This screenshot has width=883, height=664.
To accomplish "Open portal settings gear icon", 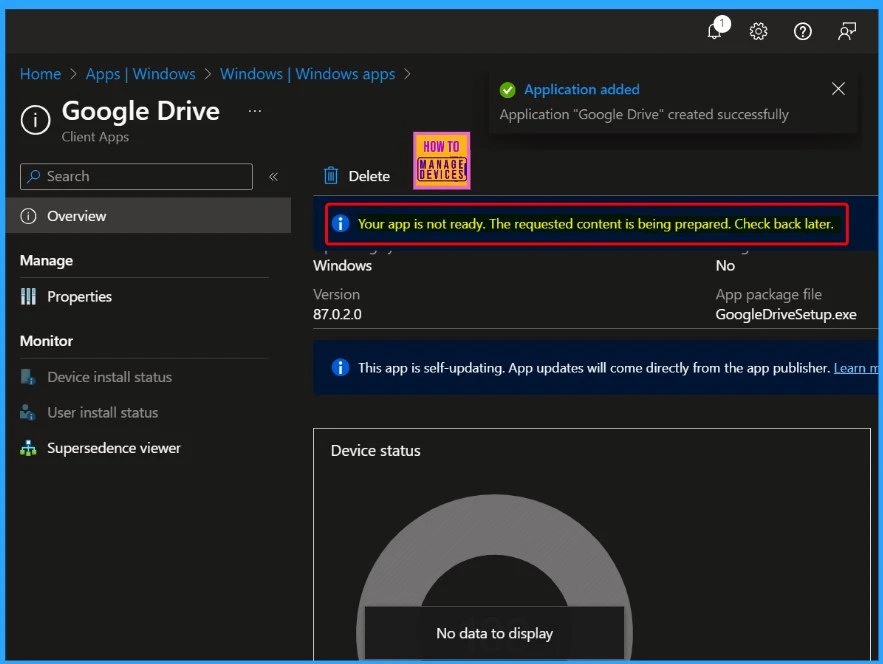I will [758, 31].
